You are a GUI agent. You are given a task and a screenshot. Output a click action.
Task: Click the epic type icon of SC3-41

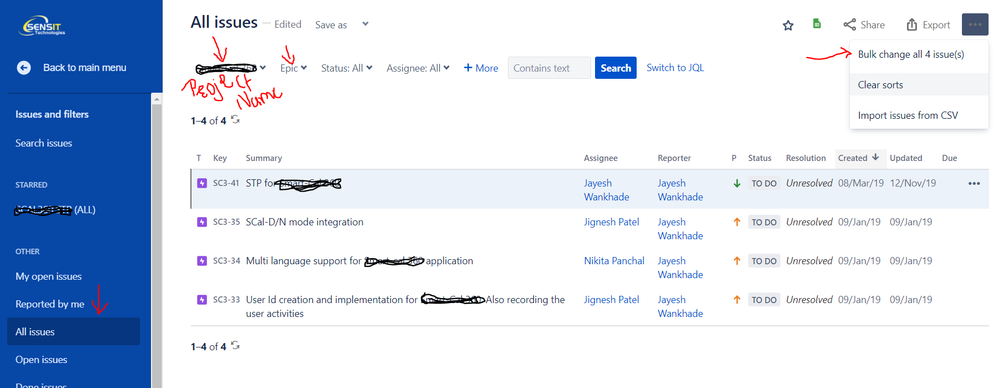(202, 183)
